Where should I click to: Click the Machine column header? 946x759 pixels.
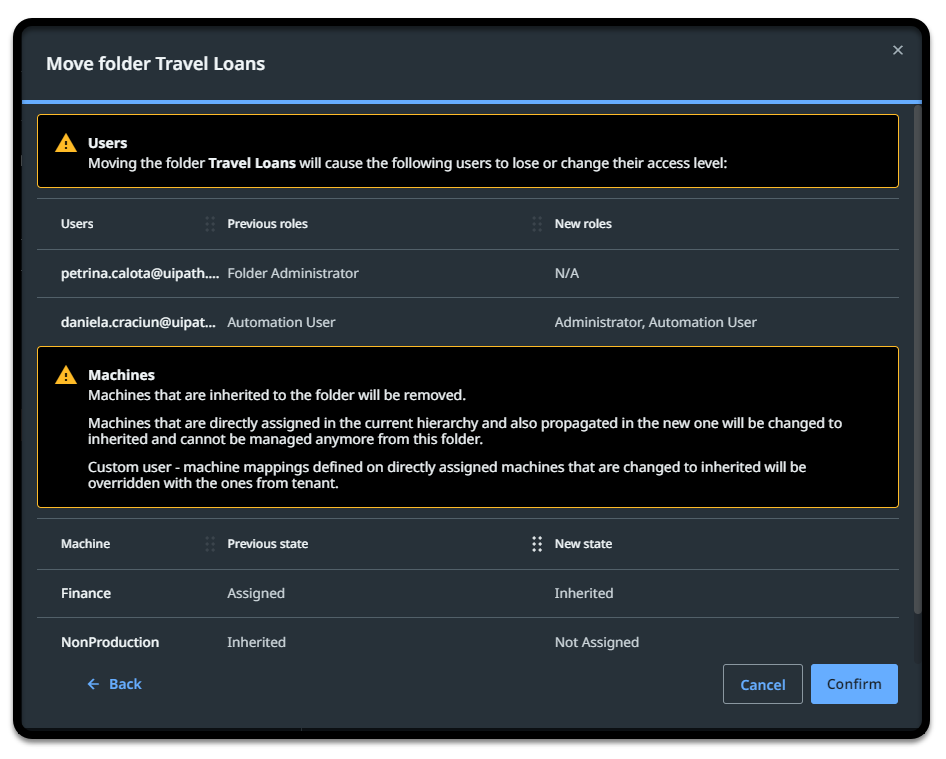(x=86, y=544)
